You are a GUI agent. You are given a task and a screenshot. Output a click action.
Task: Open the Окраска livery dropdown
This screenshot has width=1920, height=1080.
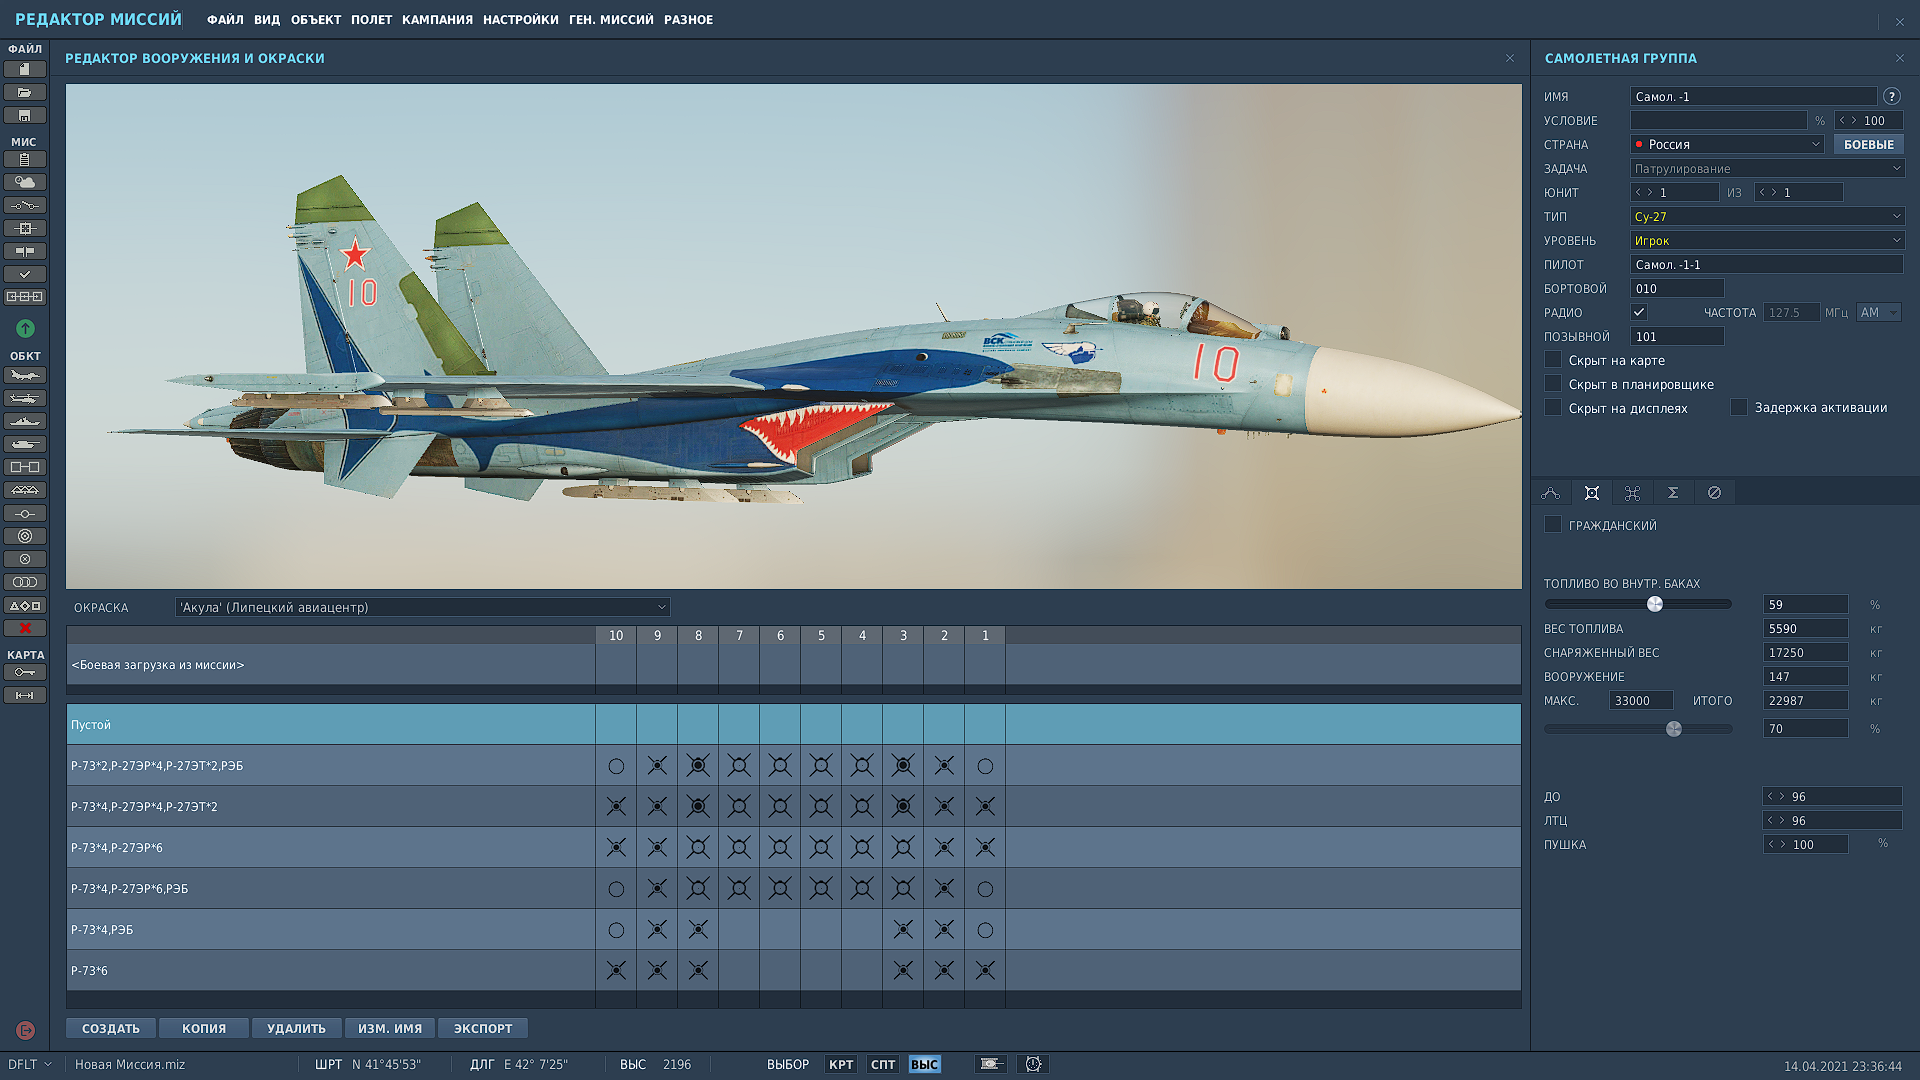[422, 607]
